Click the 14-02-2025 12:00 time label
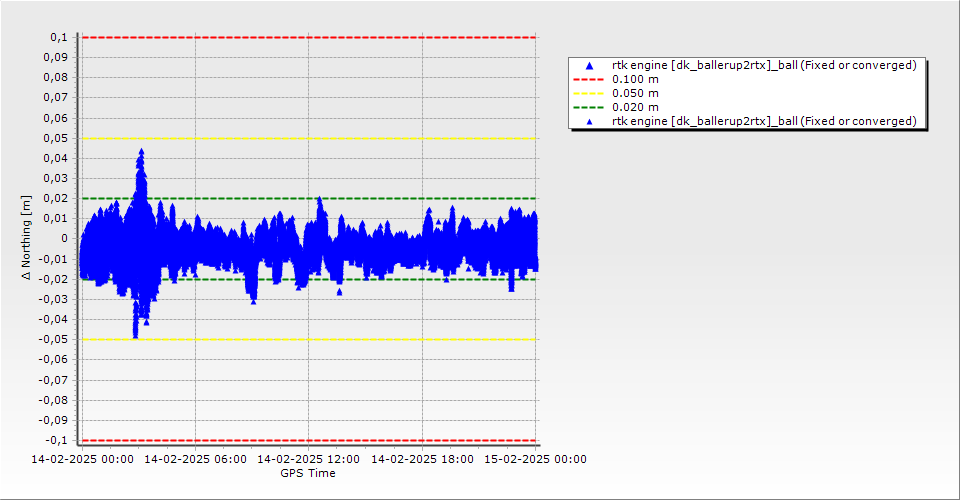The width and height of the screenshot is (960, 500). point(309,459)
